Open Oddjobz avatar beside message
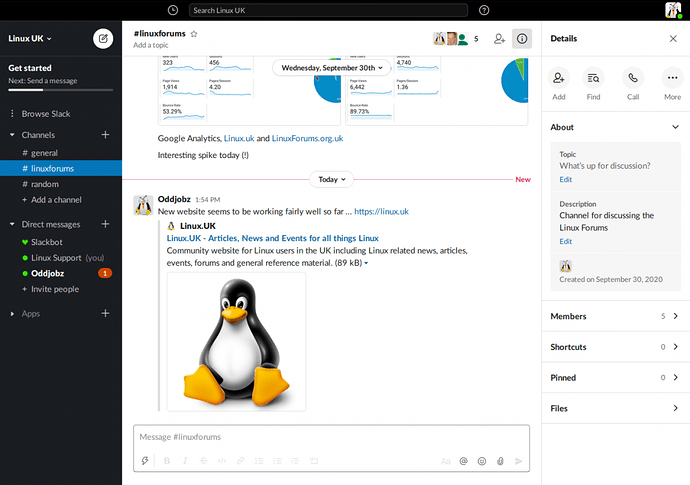The image size is (690, 485). (143, 205)
